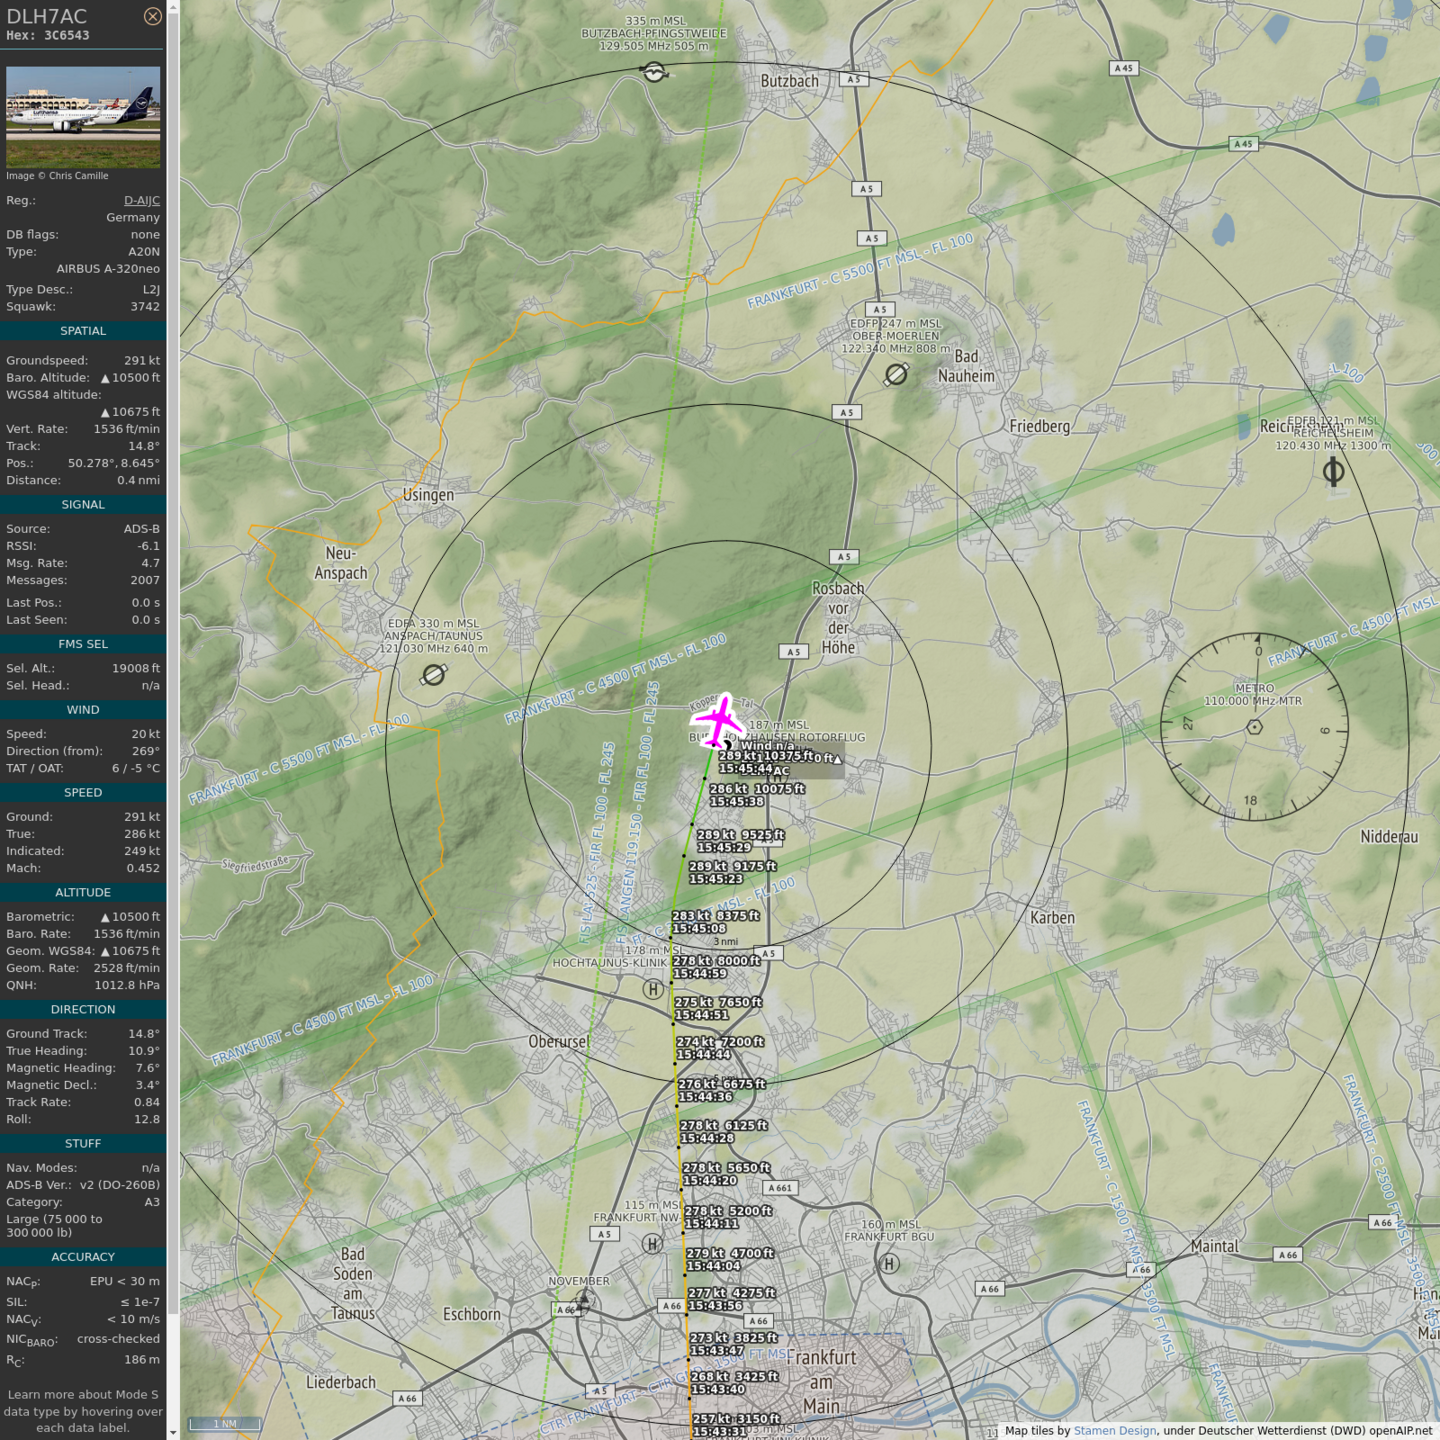Click the Frankfurt NW heliport icon
Viewport: 1440px width, 1440px height.
[652, 1244]
